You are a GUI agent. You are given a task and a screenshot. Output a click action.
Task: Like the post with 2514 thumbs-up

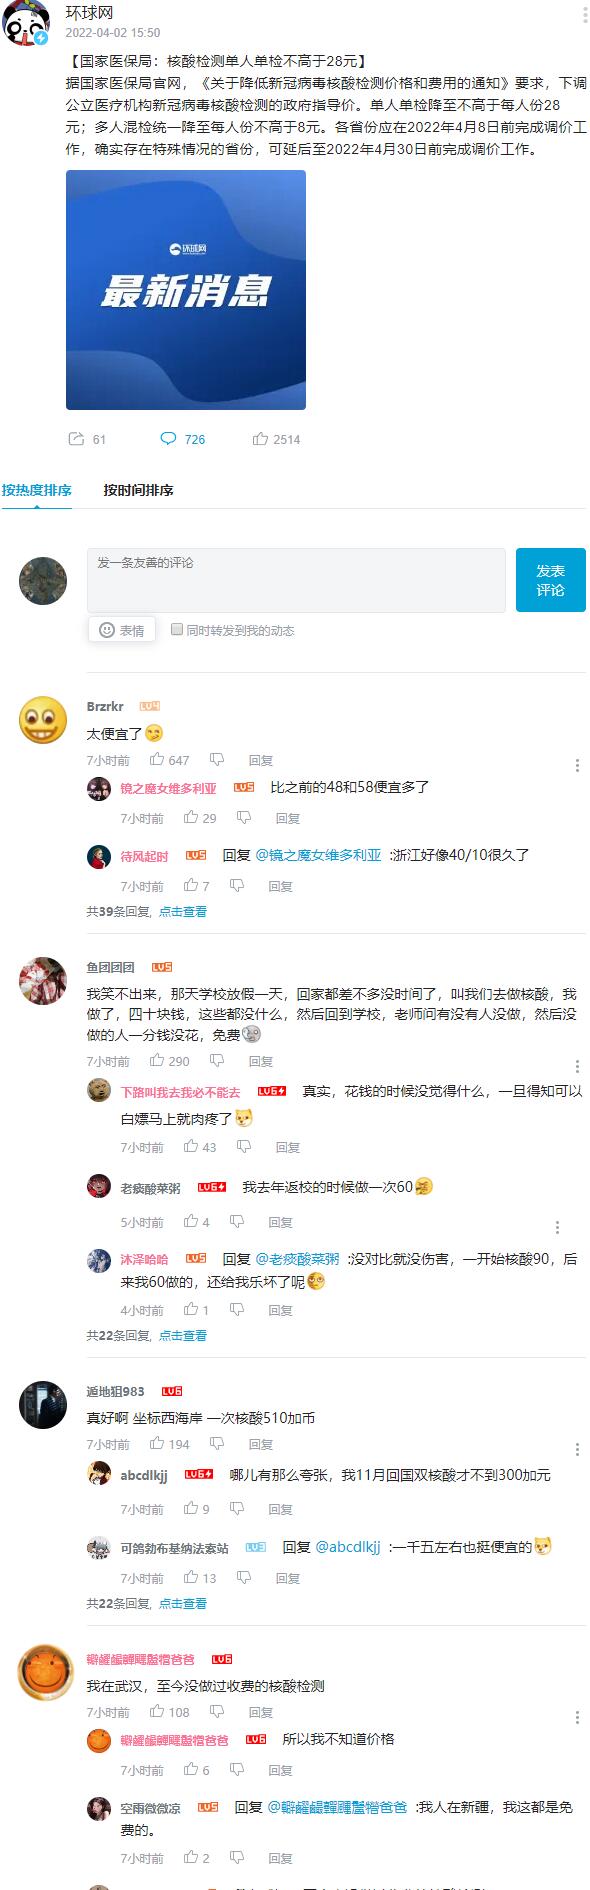pos(260,439)
